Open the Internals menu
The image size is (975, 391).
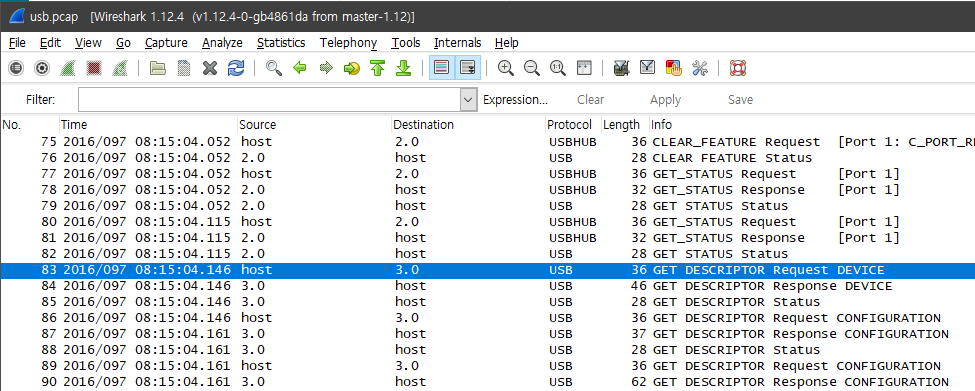click(458, 43)
